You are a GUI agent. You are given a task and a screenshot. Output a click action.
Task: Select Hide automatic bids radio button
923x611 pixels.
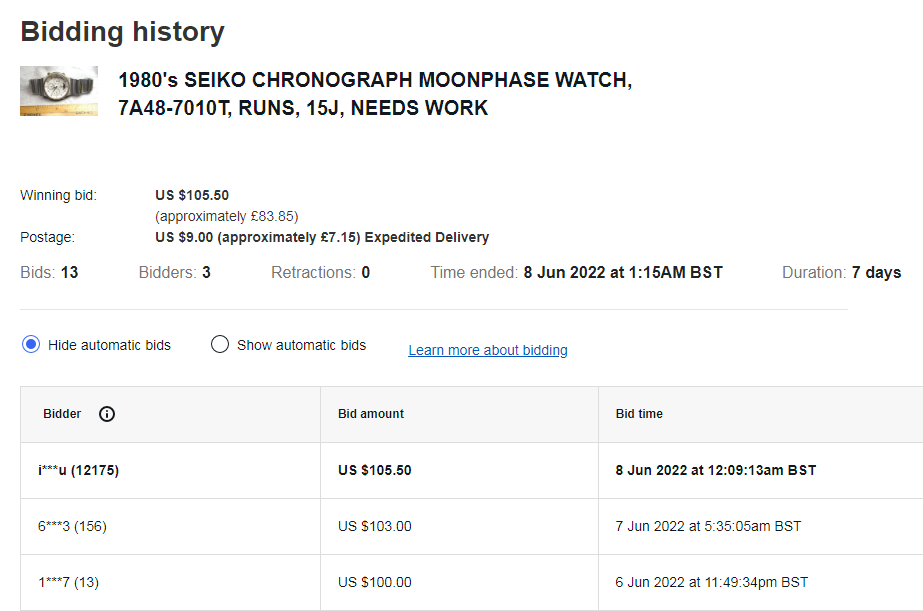[31, 344]
